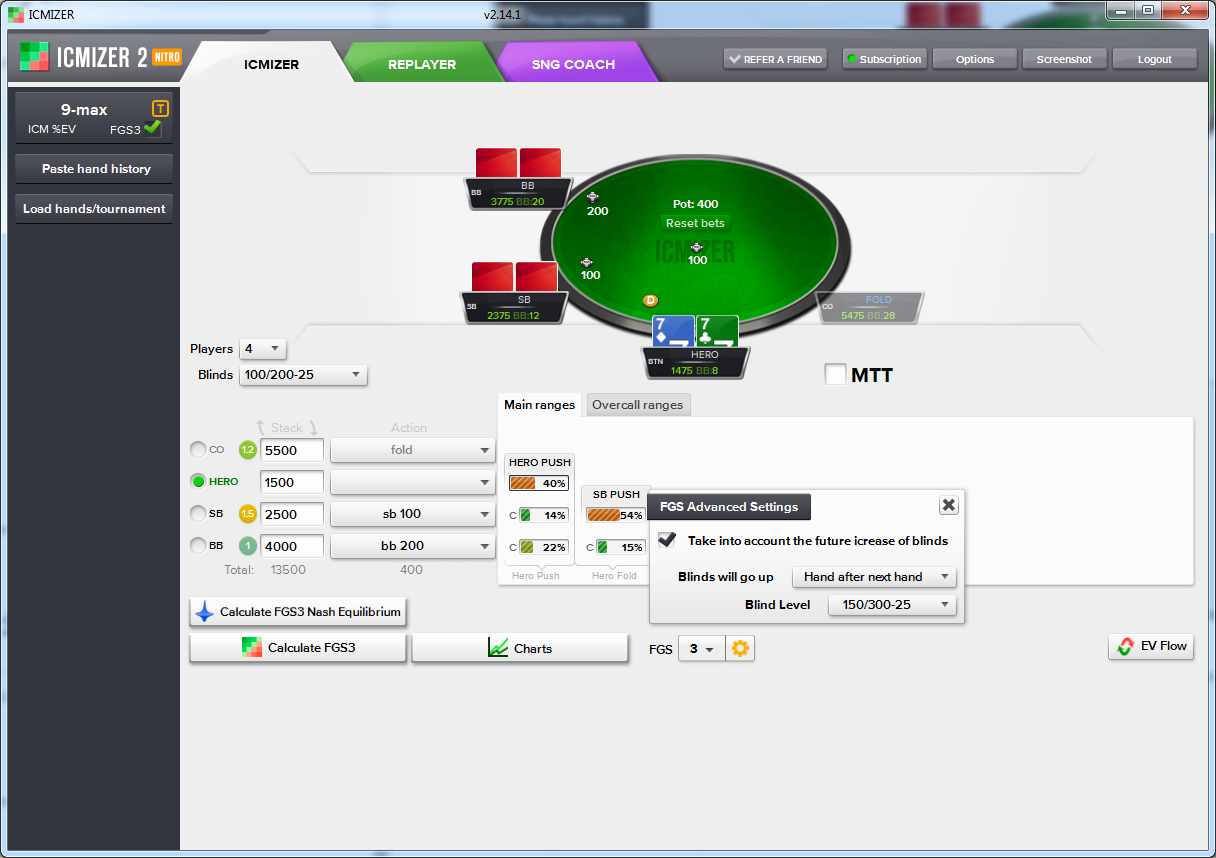Switch to the REPLAYER tab
This screenshot has width=1216, height=858.
pyautogui.click(x=422, y=64)
